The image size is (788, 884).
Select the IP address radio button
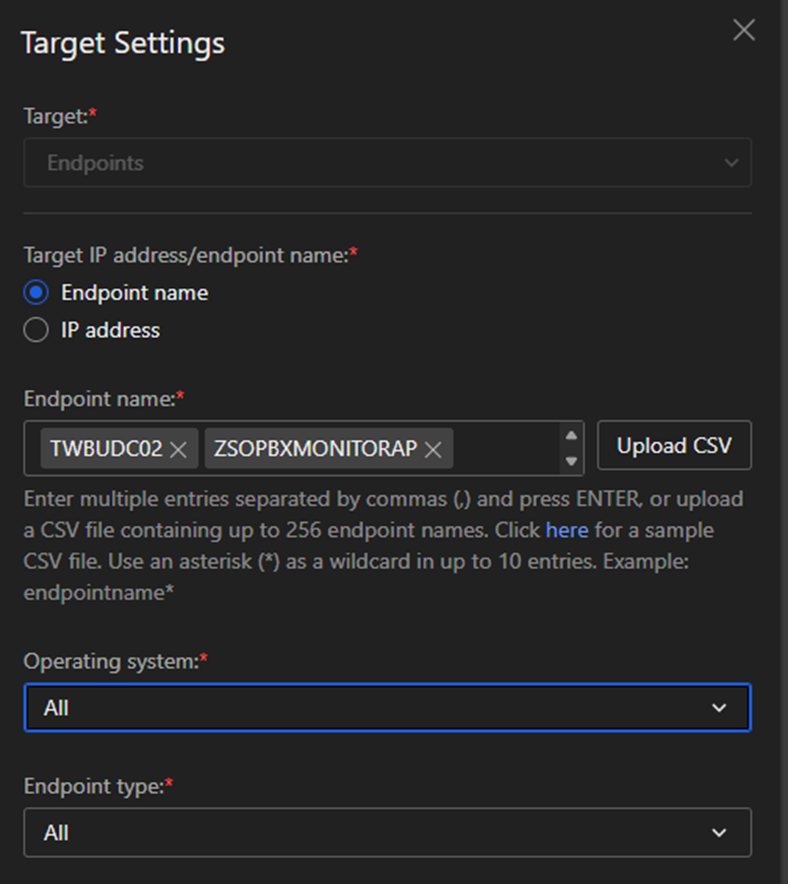click(x=36, y=330)
